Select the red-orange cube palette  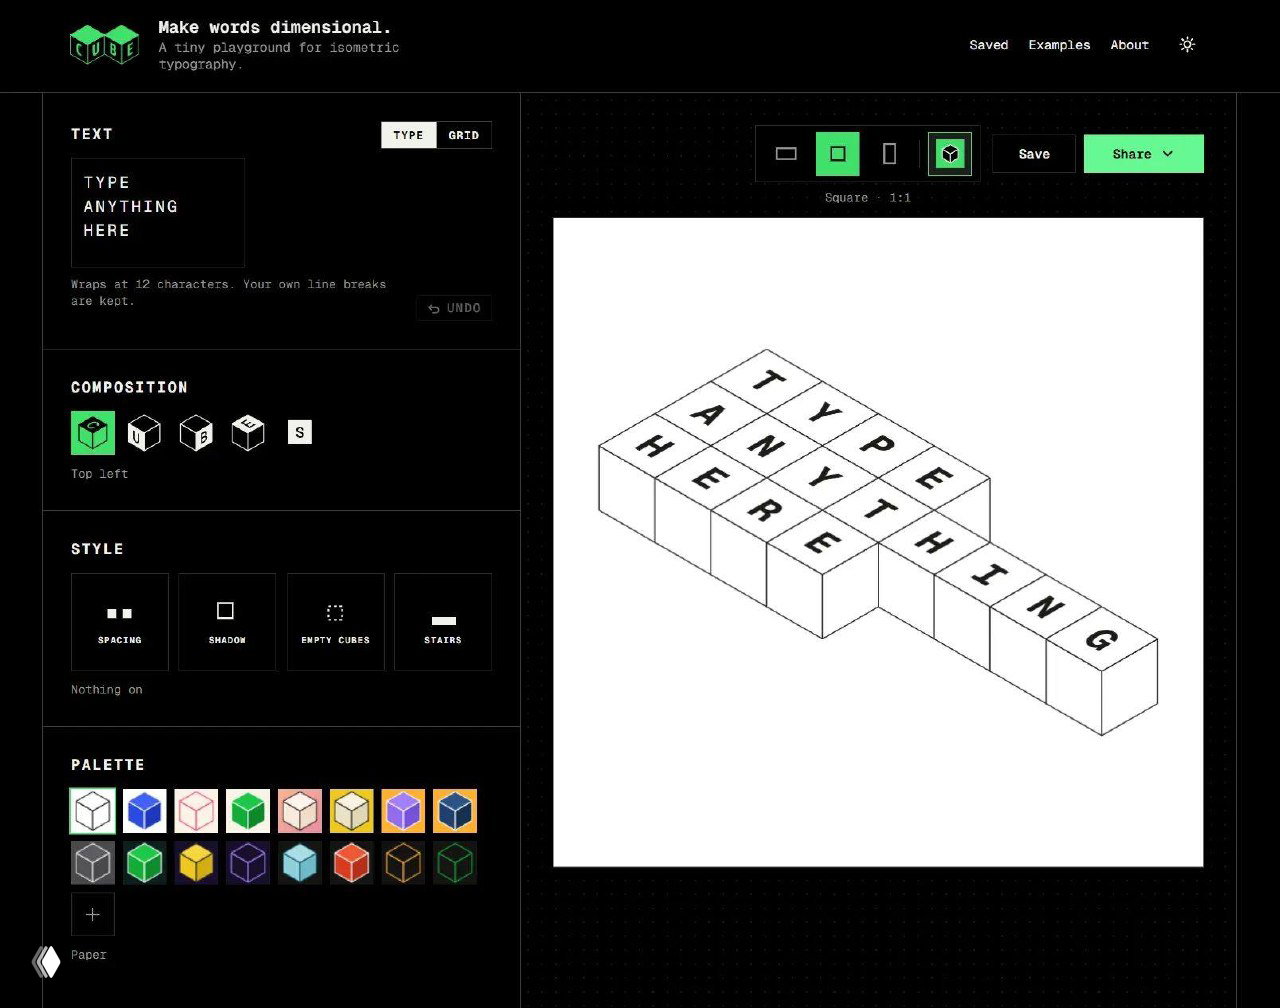352,862
